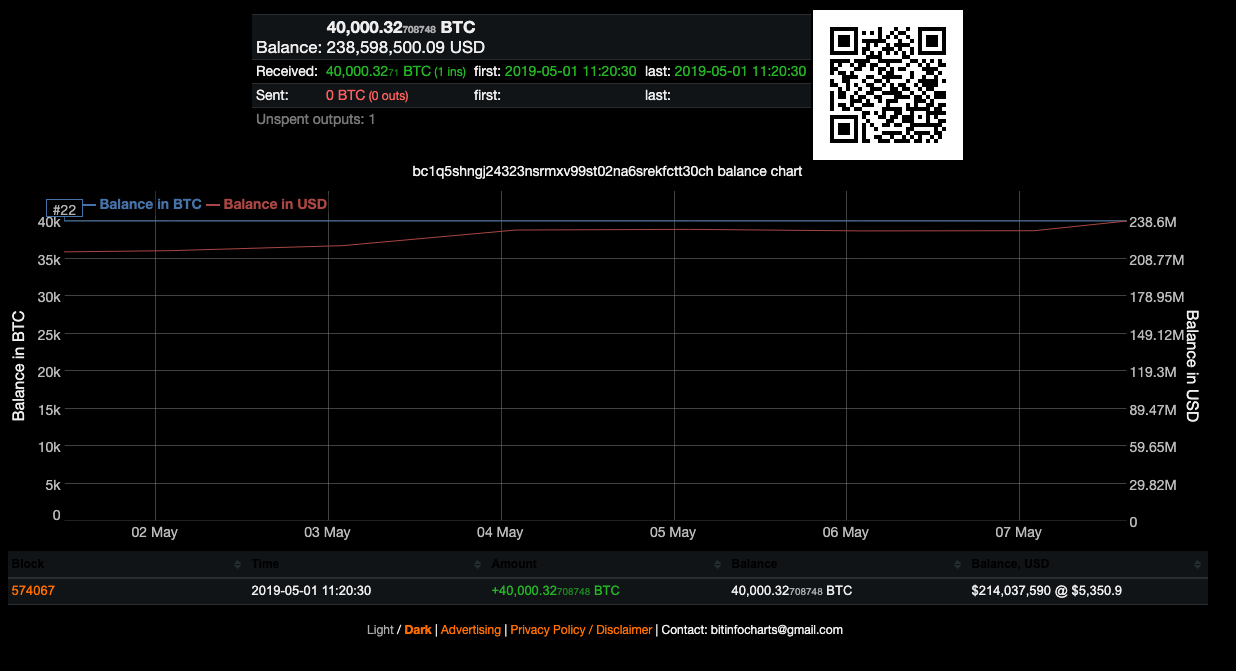Click sort arrows in Balance column
Image resolution: width=1236 pixels, height=671 pixels.
coord(957,565)
